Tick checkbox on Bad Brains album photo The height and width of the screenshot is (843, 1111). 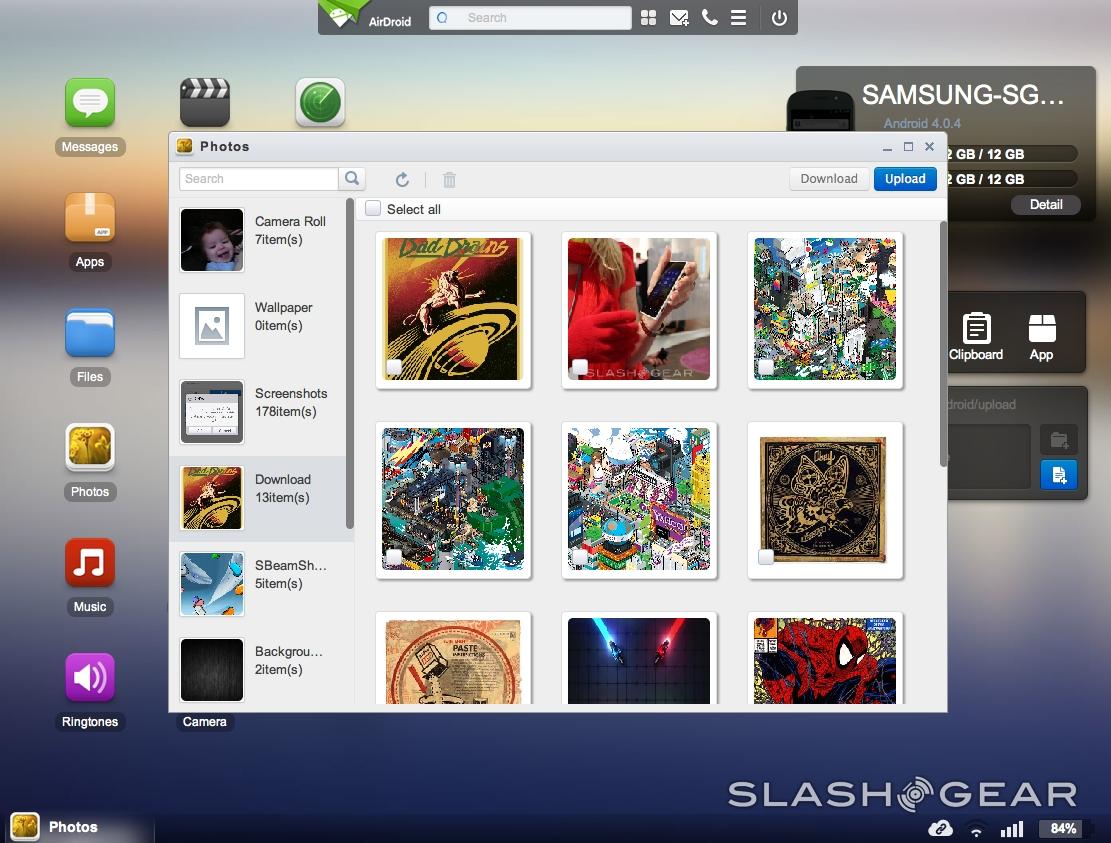coord(394,367)
